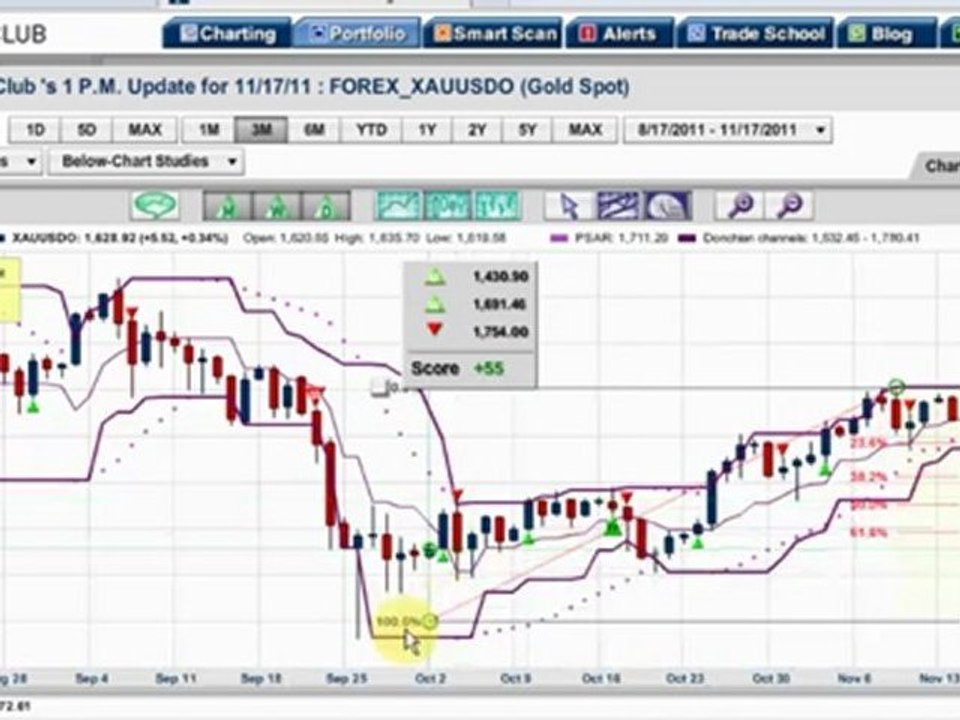Click the Score +55 readout
Screen dimensions: 960x720
(458, 369)
